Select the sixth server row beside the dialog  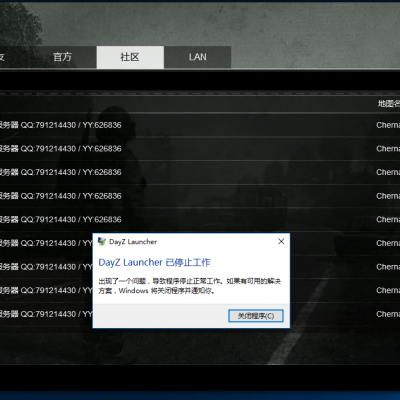(x=46, y=243)
